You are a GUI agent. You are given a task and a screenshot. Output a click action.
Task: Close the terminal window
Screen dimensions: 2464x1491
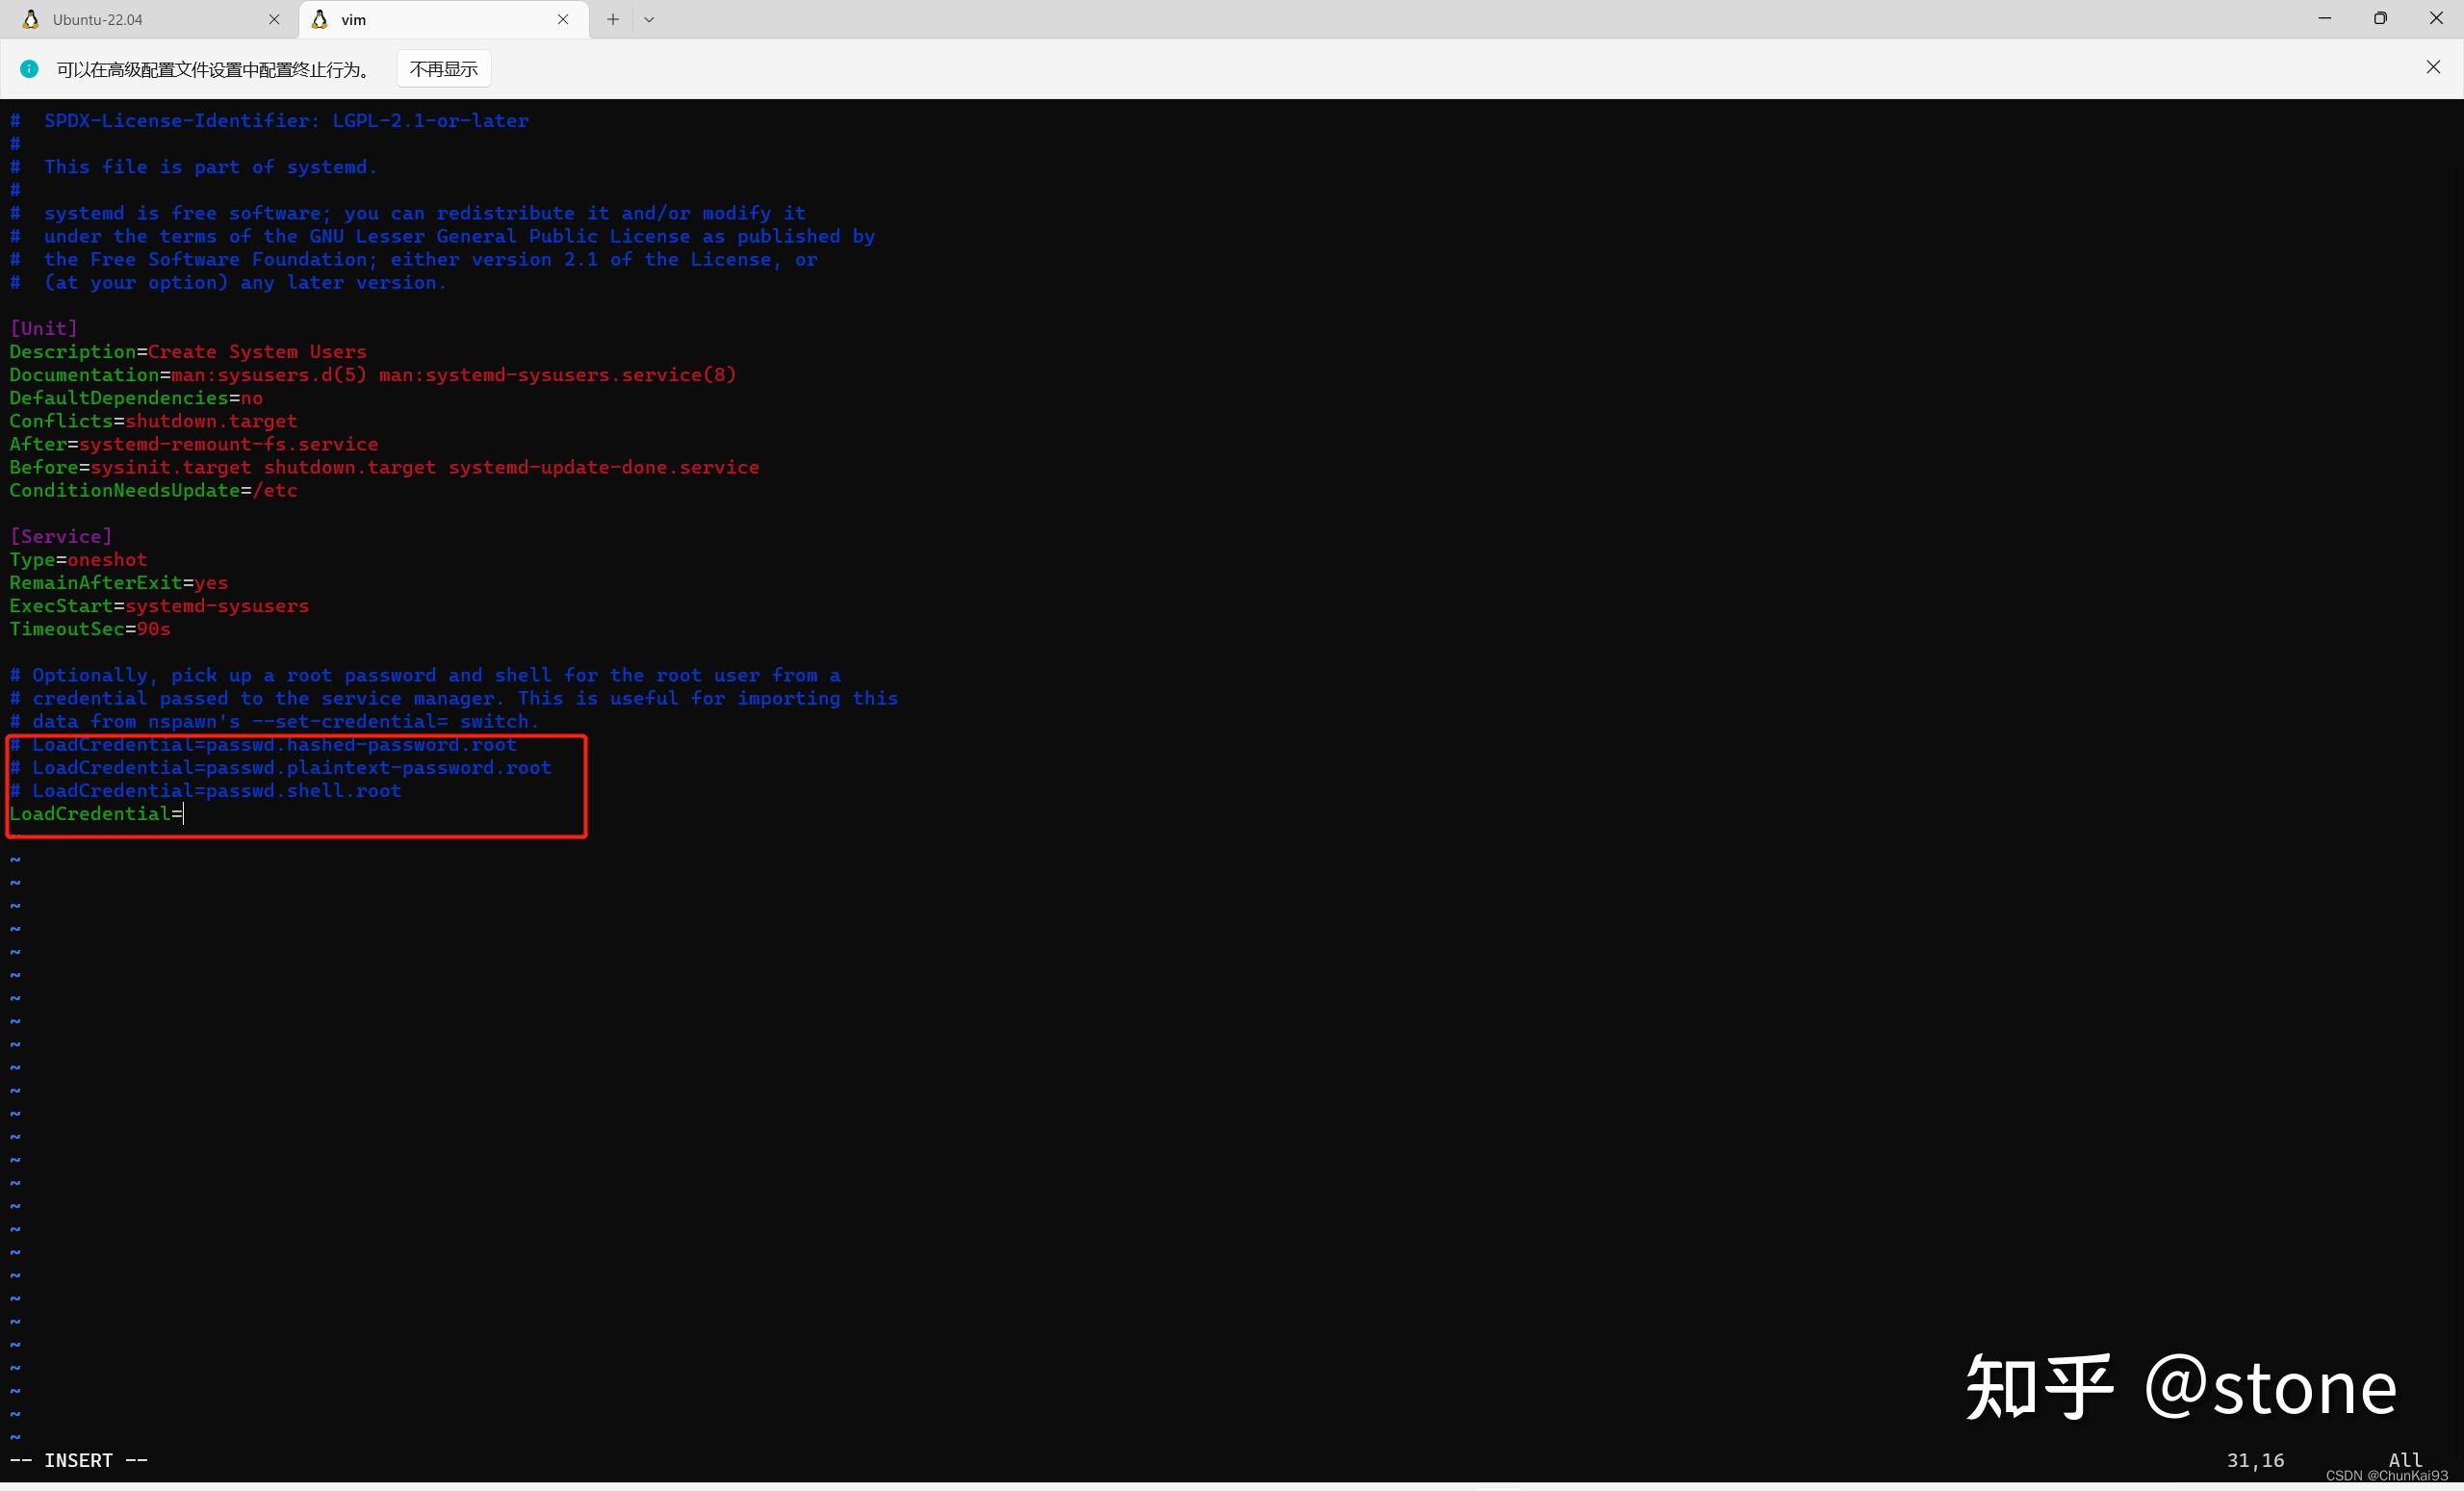click(2436, 19)
